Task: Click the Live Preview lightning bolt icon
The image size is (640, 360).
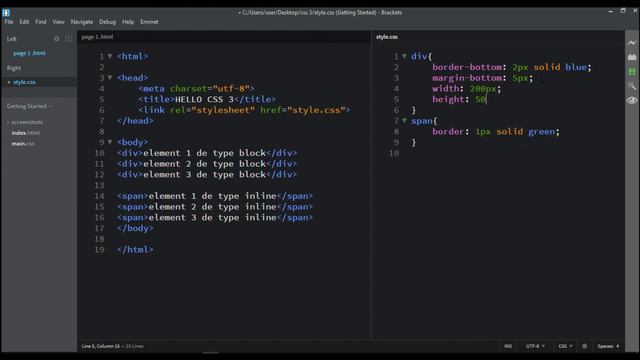Action: 632,43
